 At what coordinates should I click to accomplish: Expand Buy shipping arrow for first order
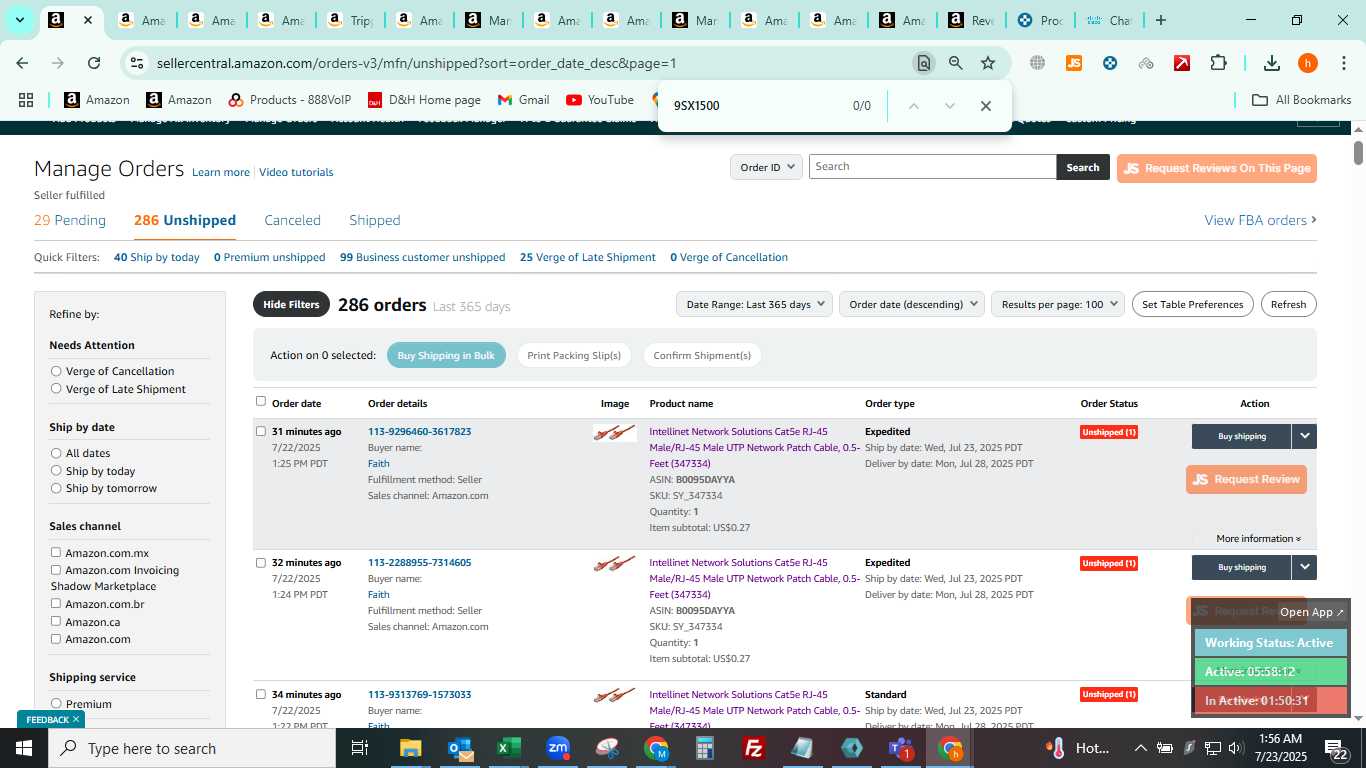point(1304,436)
